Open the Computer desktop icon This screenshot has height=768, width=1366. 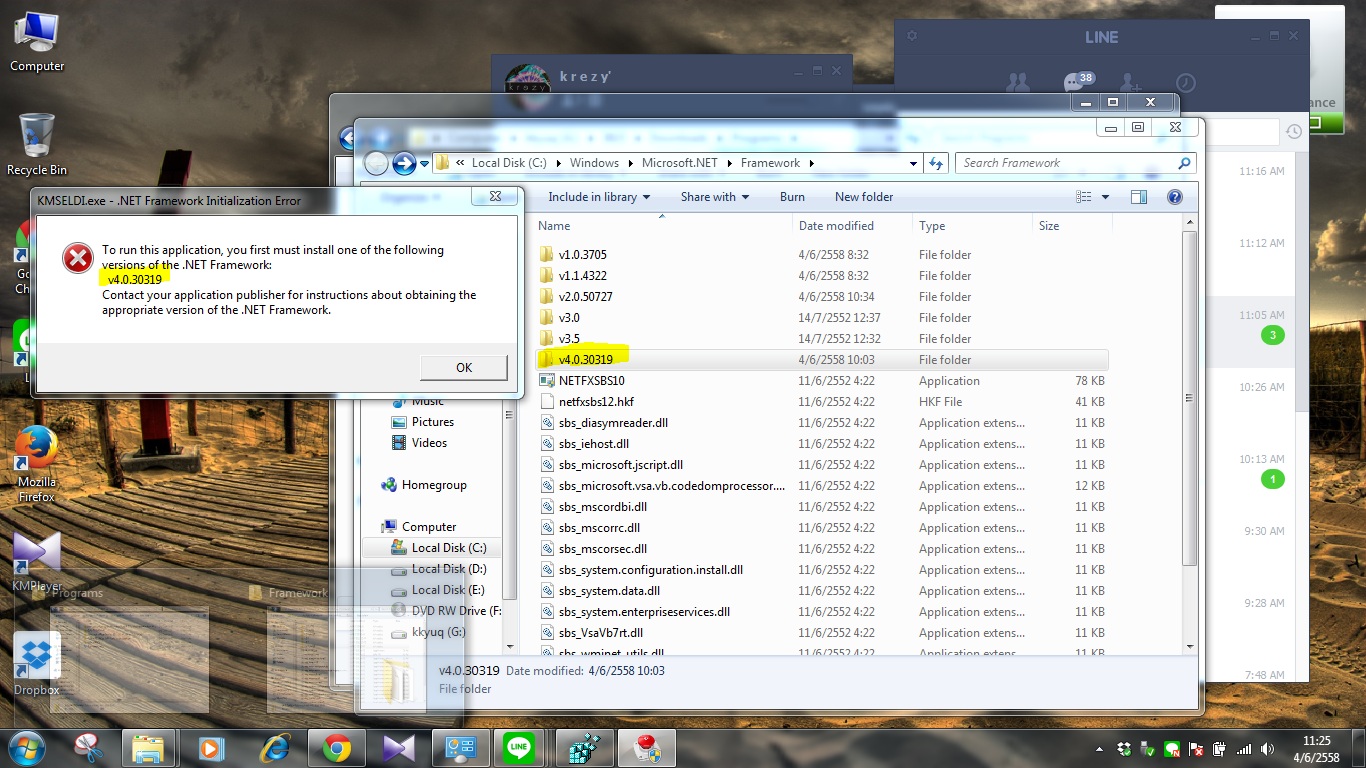click(37, 42)
